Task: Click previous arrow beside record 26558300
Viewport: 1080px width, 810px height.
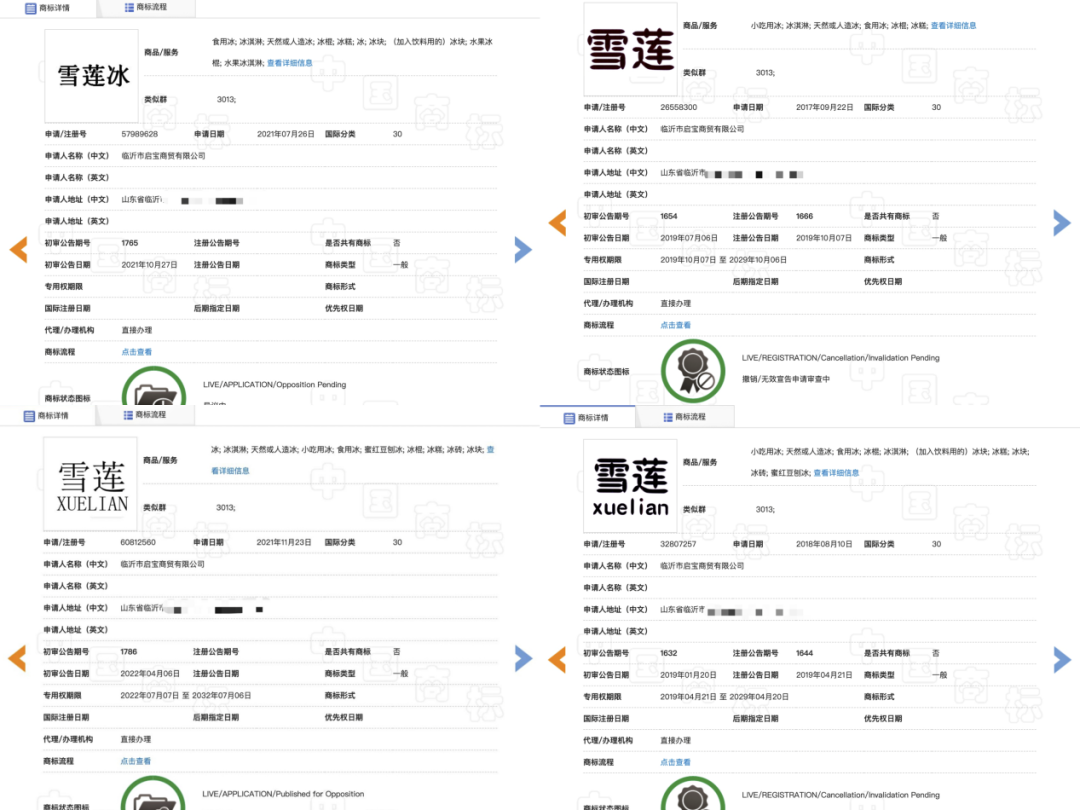Action: (x=557, y=222)
